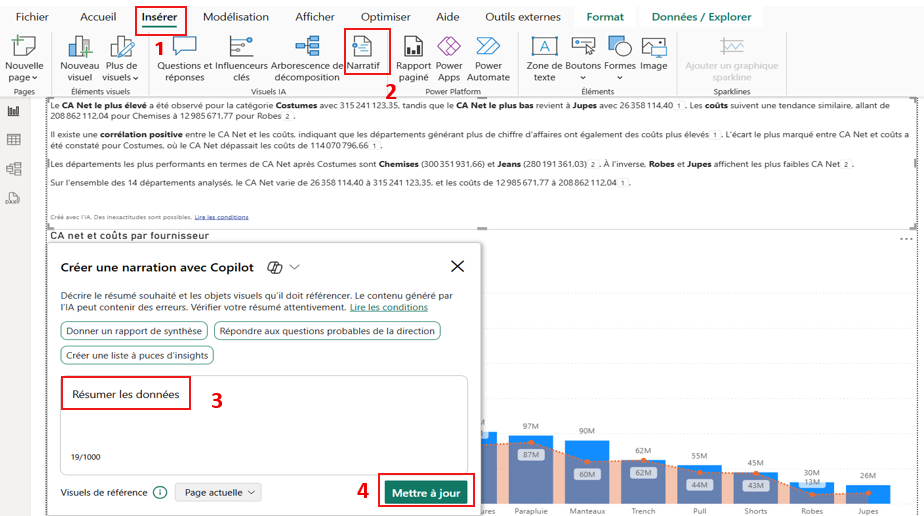Click the Rapport paginé icon
Image resolution: width=924 pixels, height=516 pixels.
tap(413, 57)
